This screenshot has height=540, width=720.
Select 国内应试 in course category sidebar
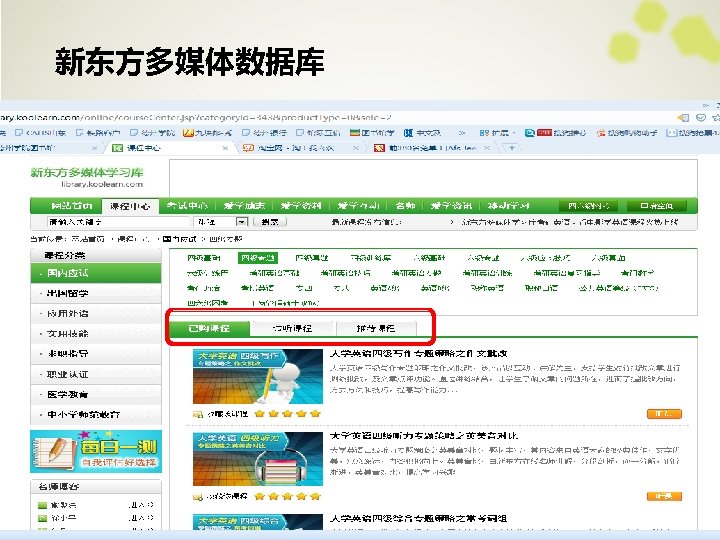(x=96, y=273)
